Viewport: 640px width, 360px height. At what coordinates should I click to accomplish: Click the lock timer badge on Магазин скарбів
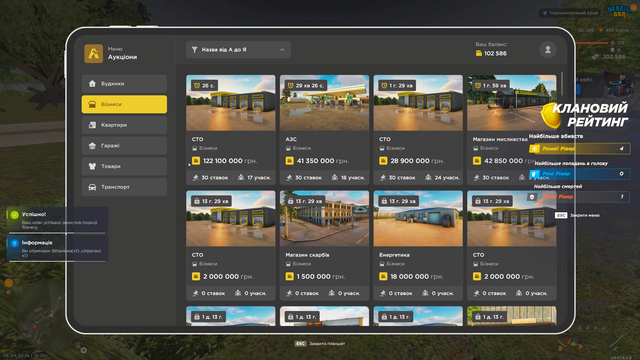click(305, 201)
